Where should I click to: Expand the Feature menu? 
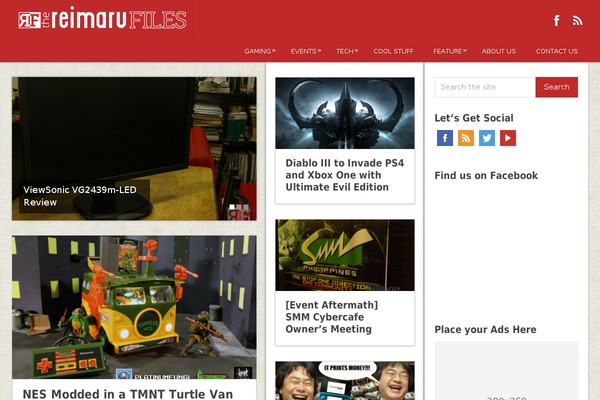coord(450,51)
